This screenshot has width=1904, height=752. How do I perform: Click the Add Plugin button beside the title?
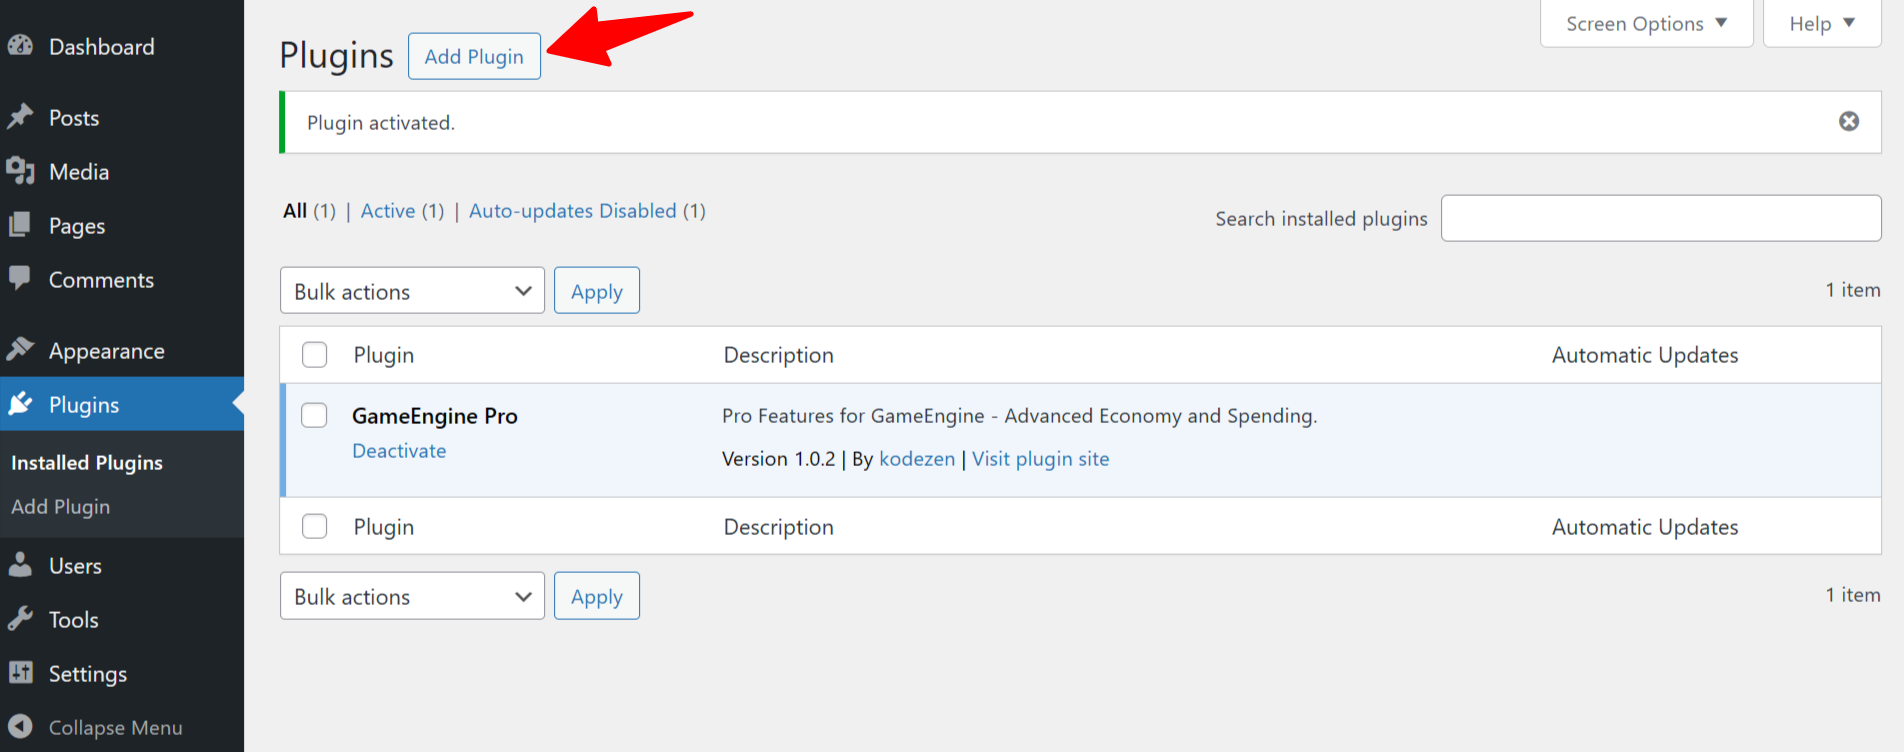click(x=474, y=56)
